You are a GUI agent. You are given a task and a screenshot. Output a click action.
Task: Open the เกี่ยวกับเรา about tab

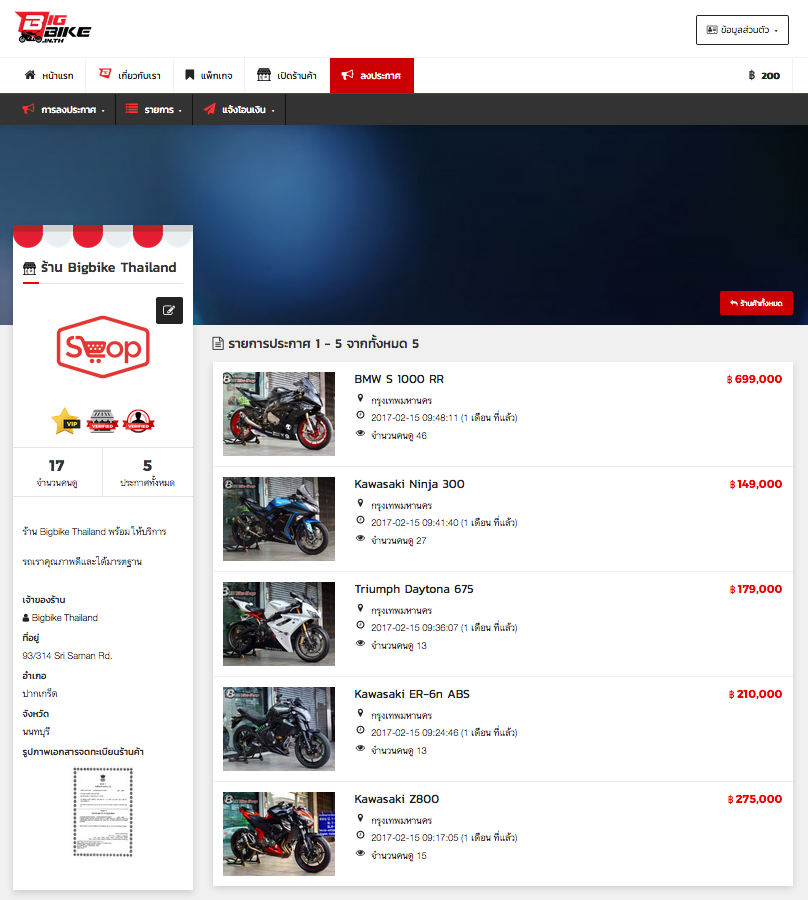tap(130, 75)
